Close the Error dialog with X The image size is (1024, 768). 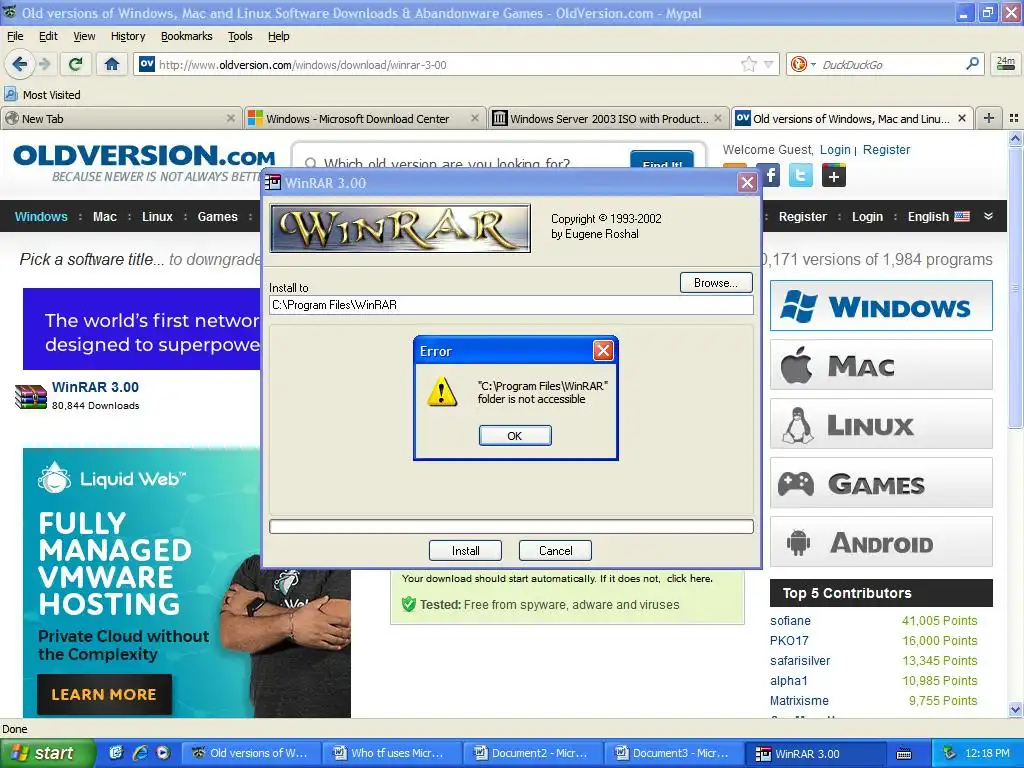point(603,351)
